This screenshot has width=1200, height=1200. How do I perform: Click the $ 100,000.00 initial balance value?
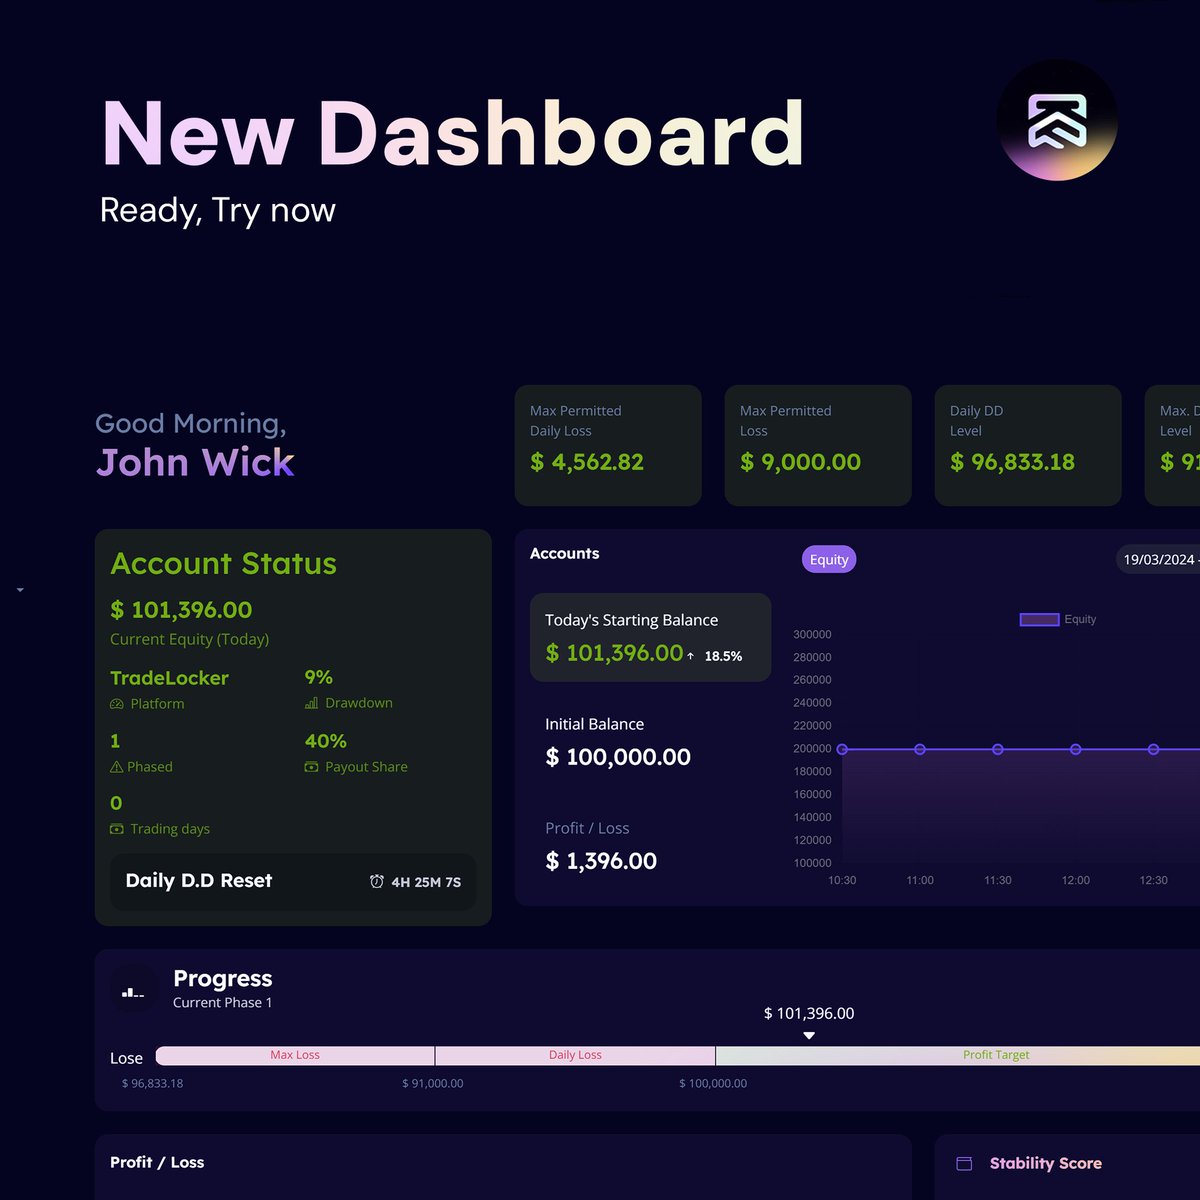[x=618, y=757]
